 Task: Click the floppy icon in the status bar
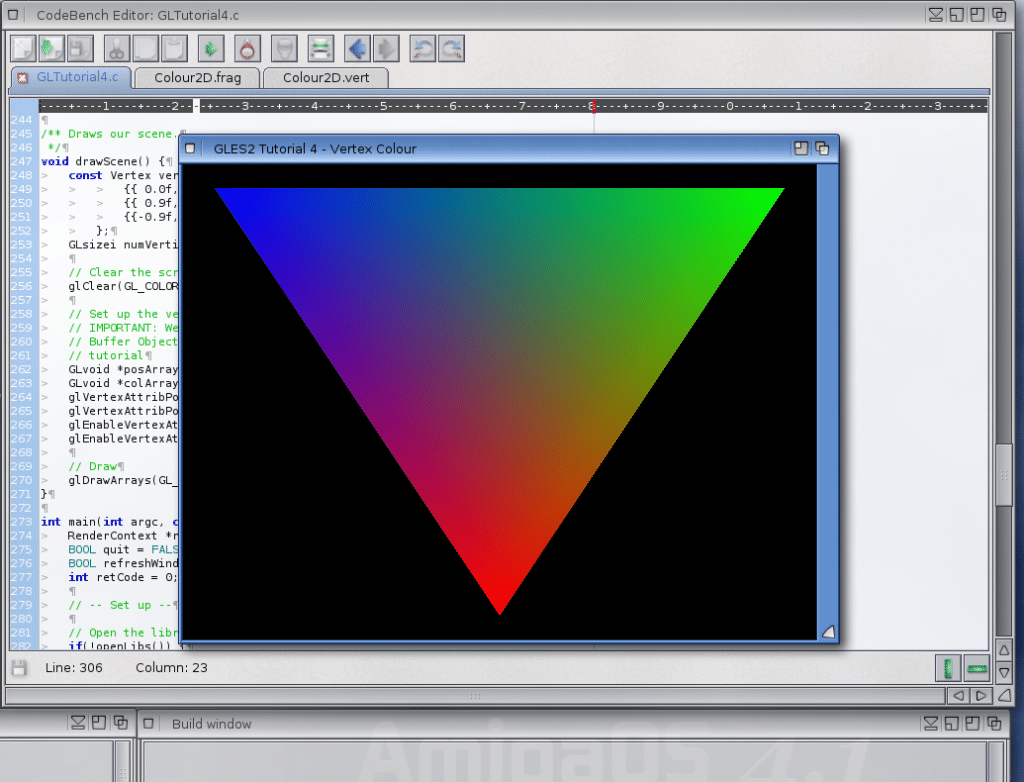click(x=19, y=667)
